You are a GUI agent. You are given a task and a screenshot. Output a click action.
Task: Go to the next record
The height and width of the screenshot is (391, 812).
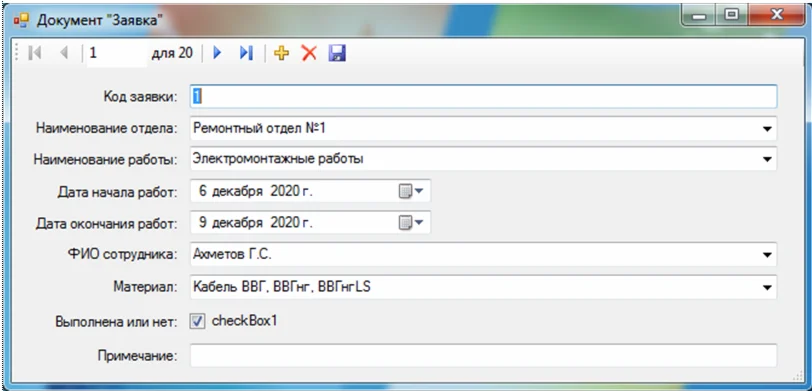(x=218, y=53)
